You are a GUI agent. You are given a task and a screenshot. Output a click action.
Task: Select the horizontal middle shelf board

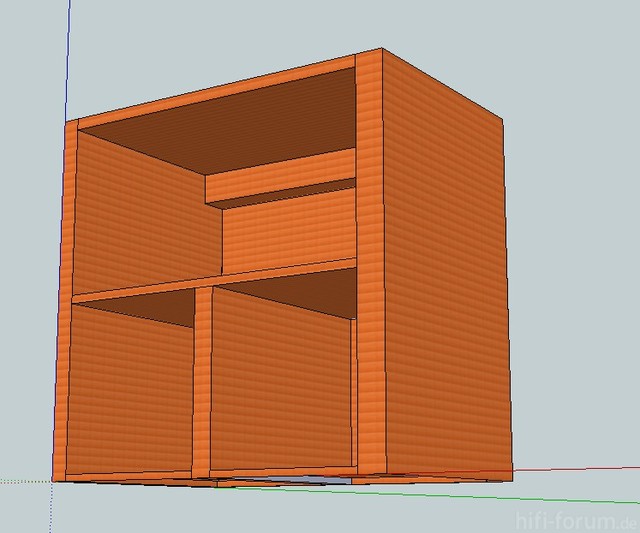(x=214, y=280)
